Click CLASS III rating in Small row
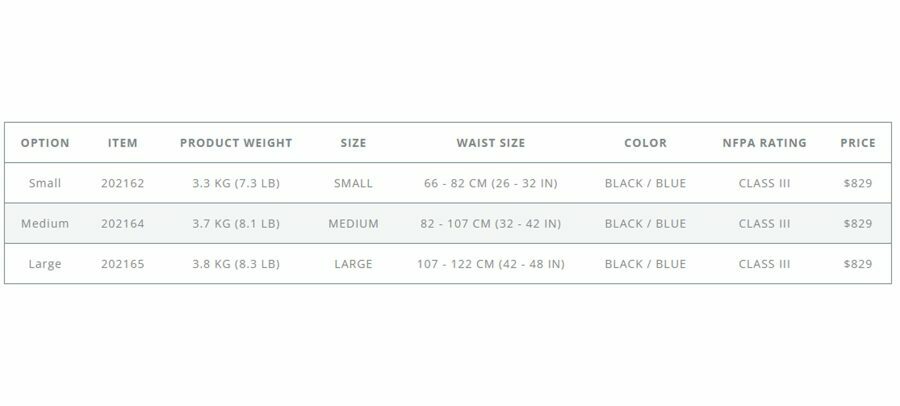This screenshot has height=406, width=900. (x=764, y=183)
